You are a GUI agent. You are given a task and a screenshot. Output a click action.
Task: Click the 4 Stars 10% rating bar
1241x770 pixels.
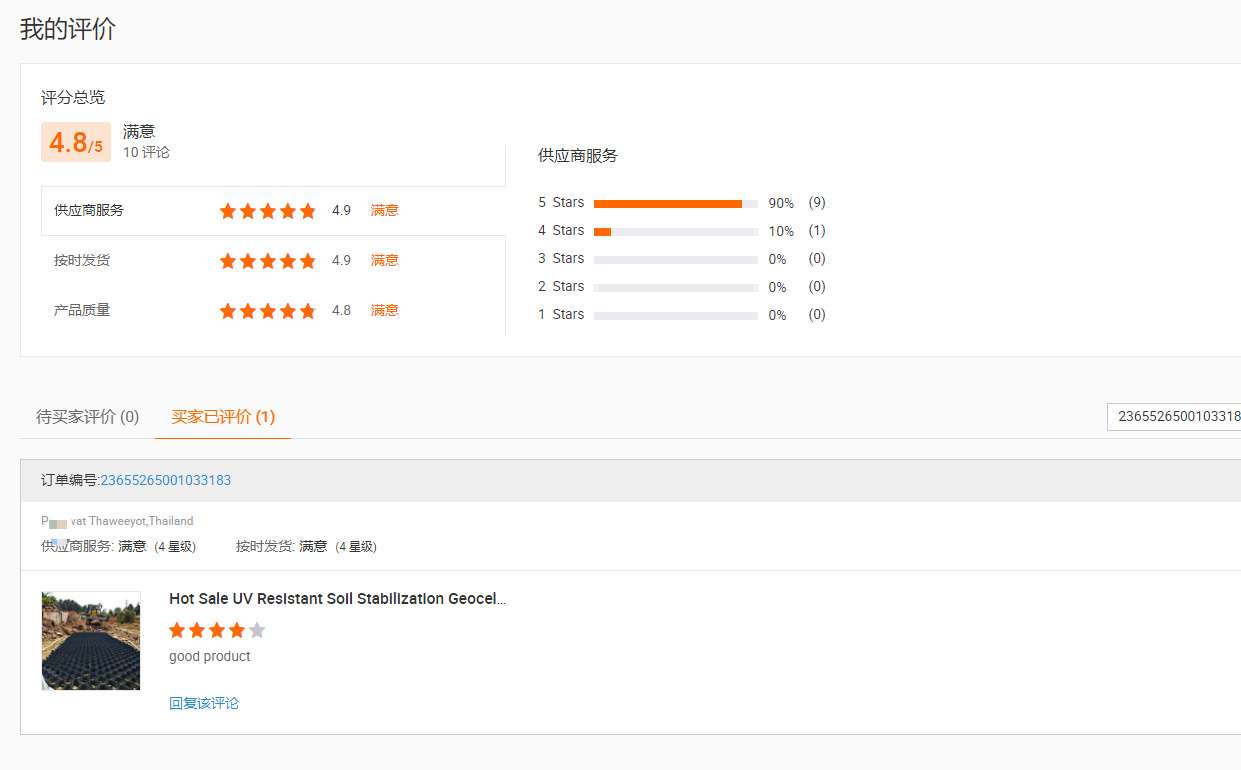[676, 231]
